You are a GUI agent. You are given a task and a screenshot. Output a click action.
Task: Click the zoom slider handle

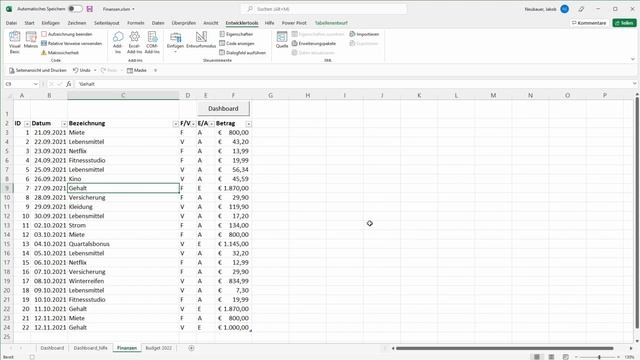[599, 357]
